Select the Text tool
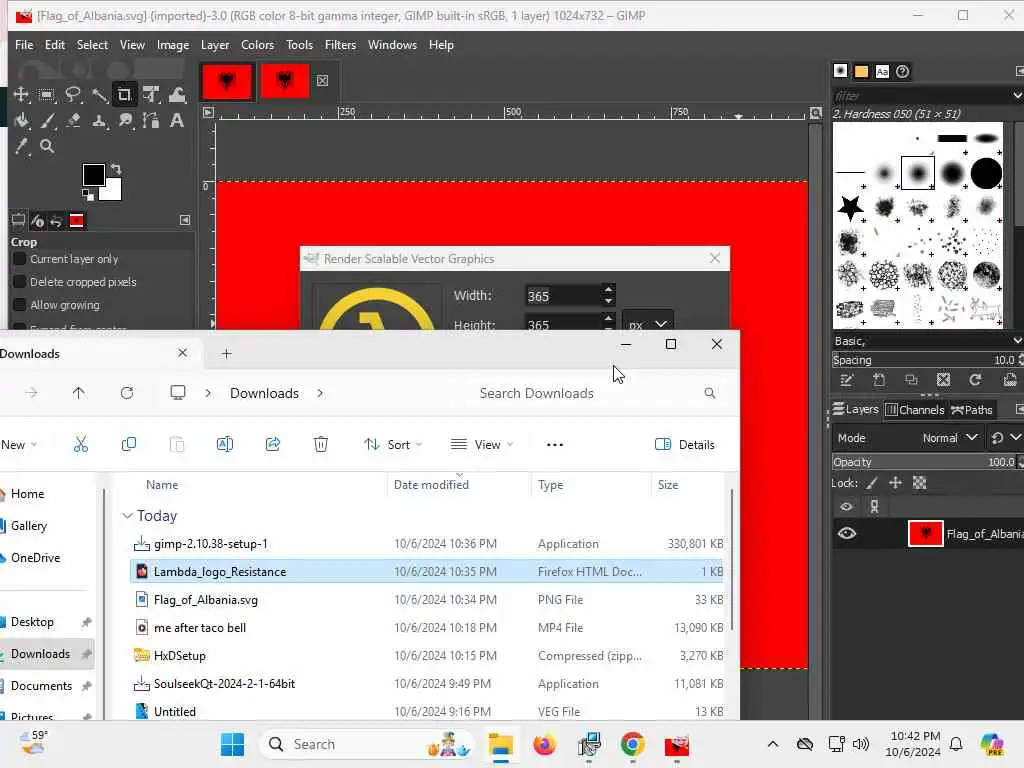1024x768 pixels. (177, 121)
